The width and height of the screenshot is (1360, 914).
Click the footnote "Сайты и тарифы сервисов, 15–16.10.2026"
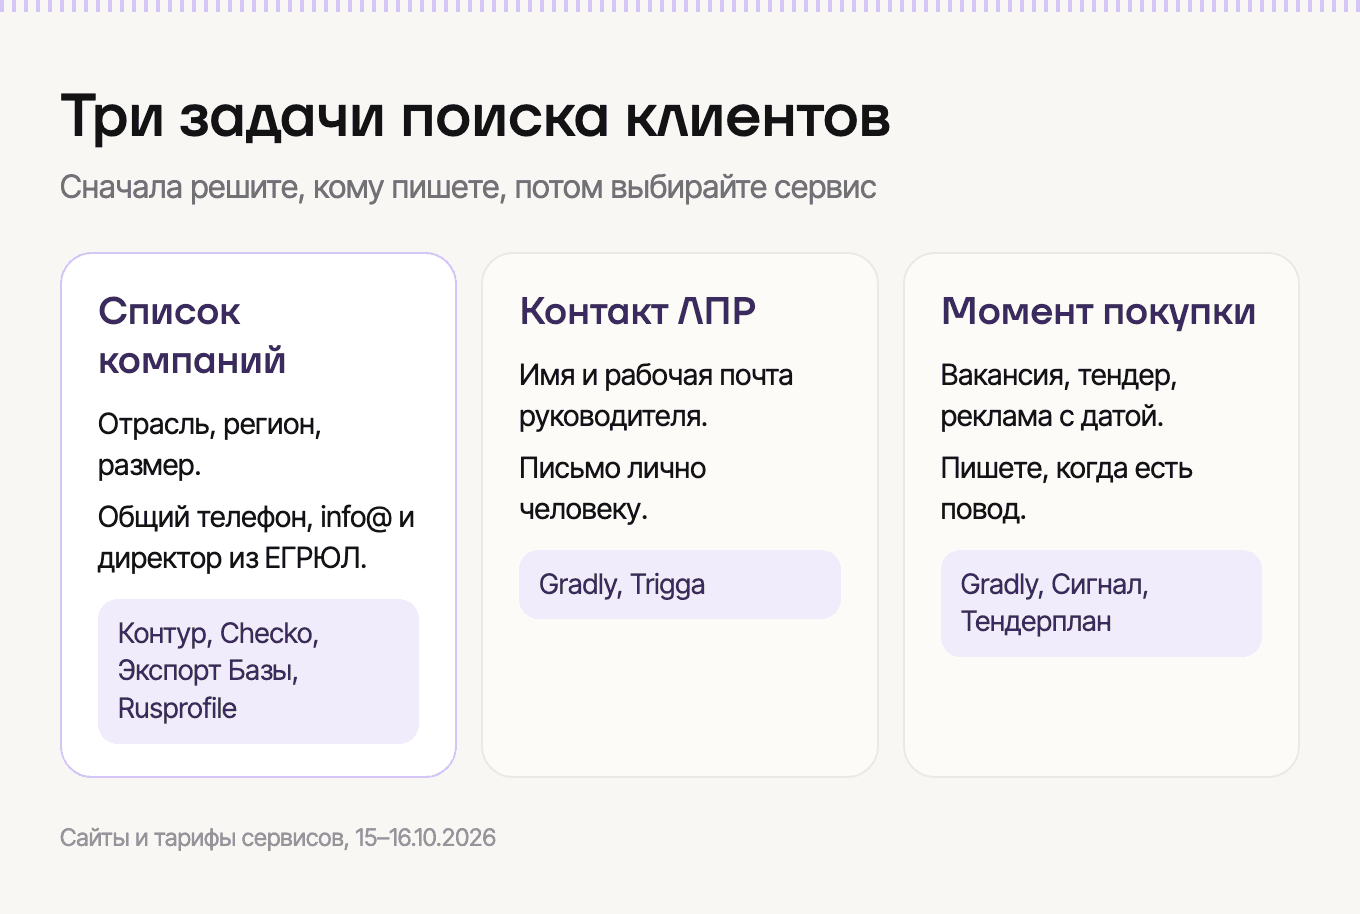pyautogui.click(x=278, y=838)
